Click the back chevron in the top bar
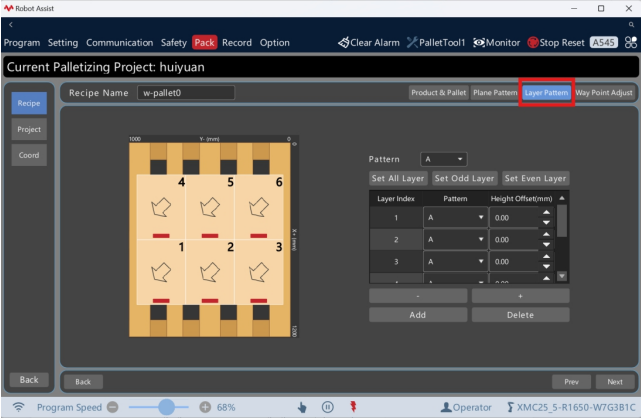Viewport: 641px width, 418px height. (11, 25)
